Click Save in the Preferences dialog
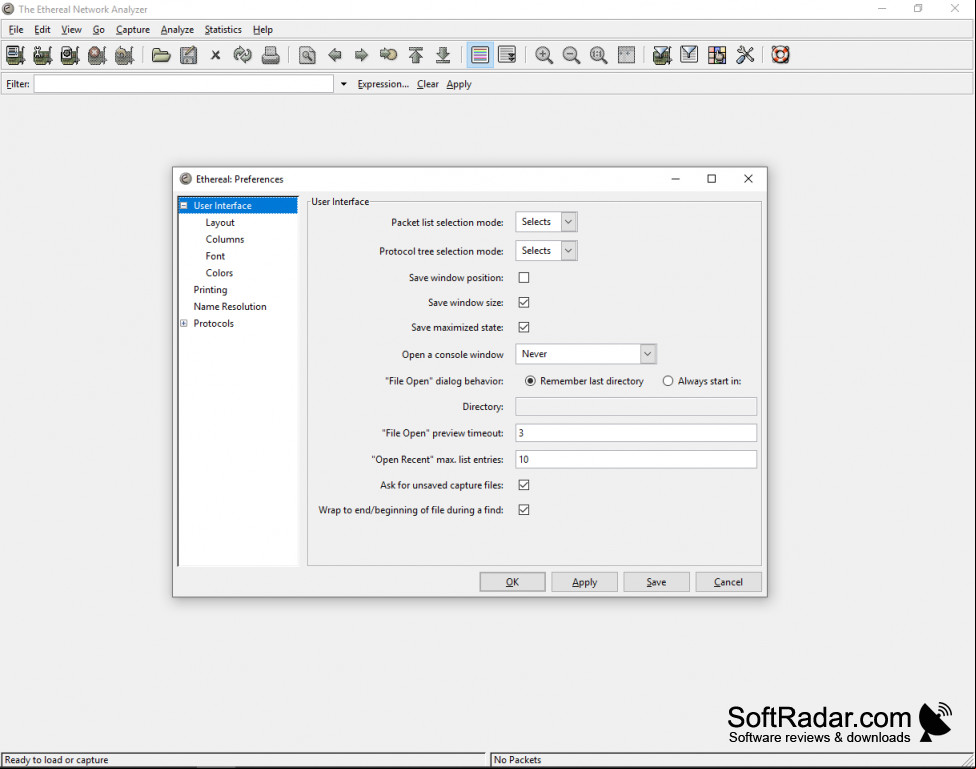976x769 pixels. click(x=656, y=582)
